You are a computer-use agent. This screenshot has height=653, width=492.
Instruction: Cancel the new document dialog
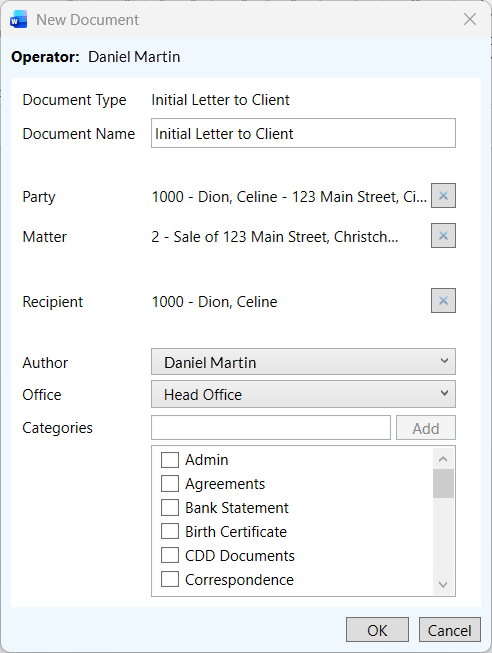(x=450, y=630)
